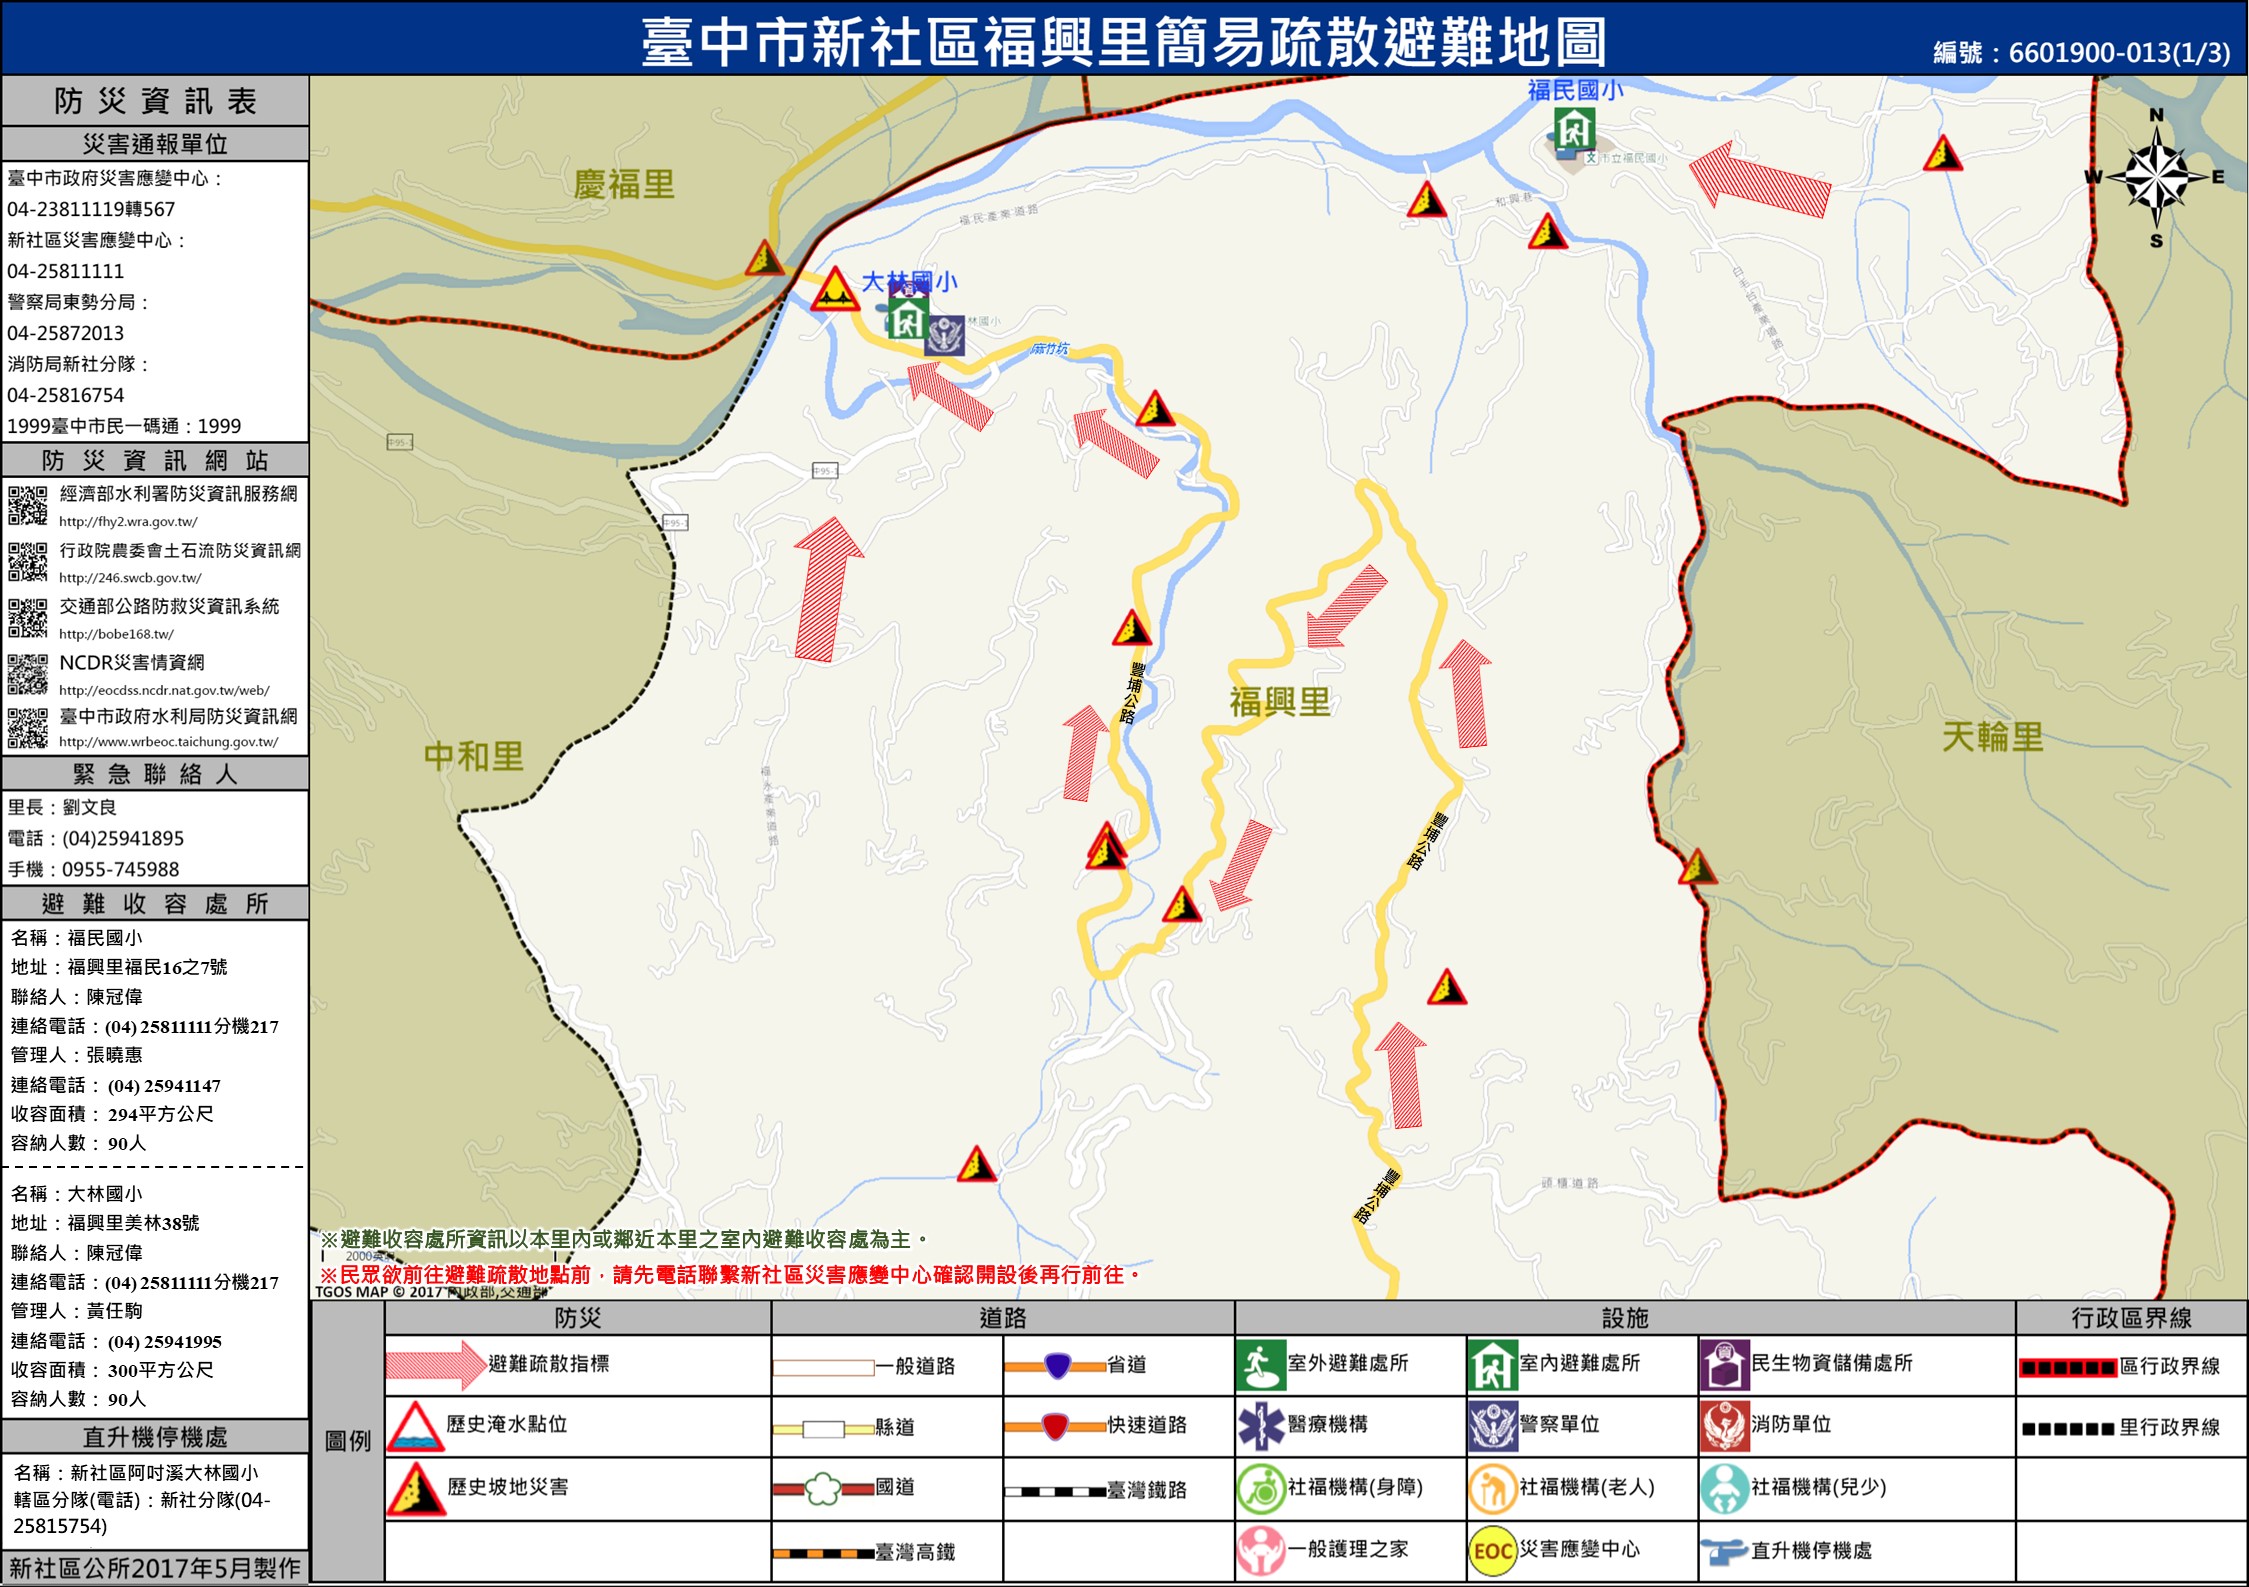Click the landslide icon on 天輪里 boundary
The height and width of the screenshot is (1587, 2249).
coord(1697,866)
